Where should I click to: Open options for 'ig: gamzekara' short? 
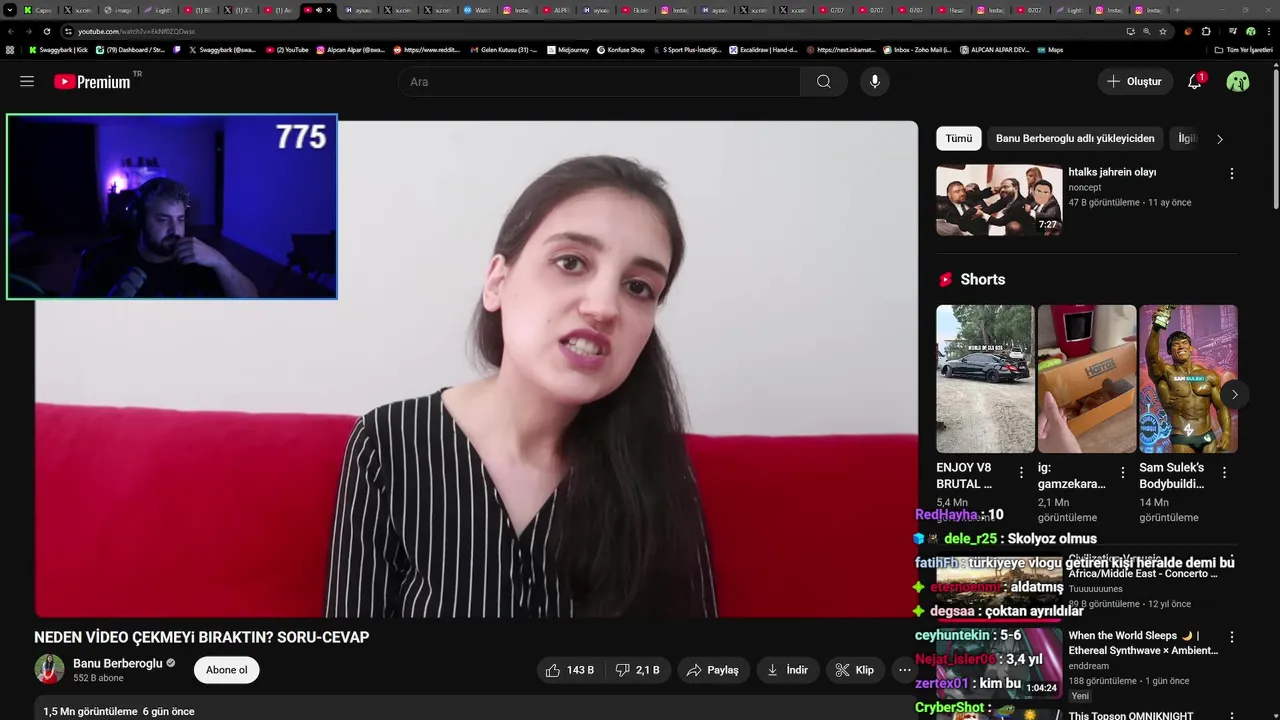point(1122,472)
